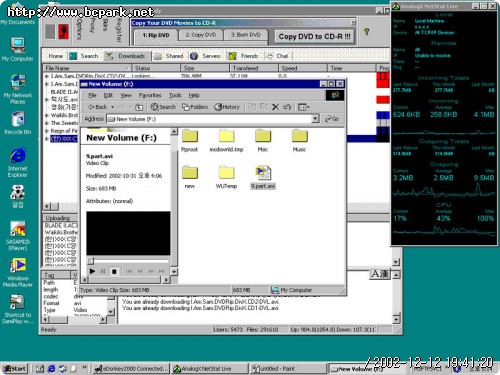Open Favorites menu in Explorer window
Viewport: 500px width, 375px height.
click(x=150, y=95)
